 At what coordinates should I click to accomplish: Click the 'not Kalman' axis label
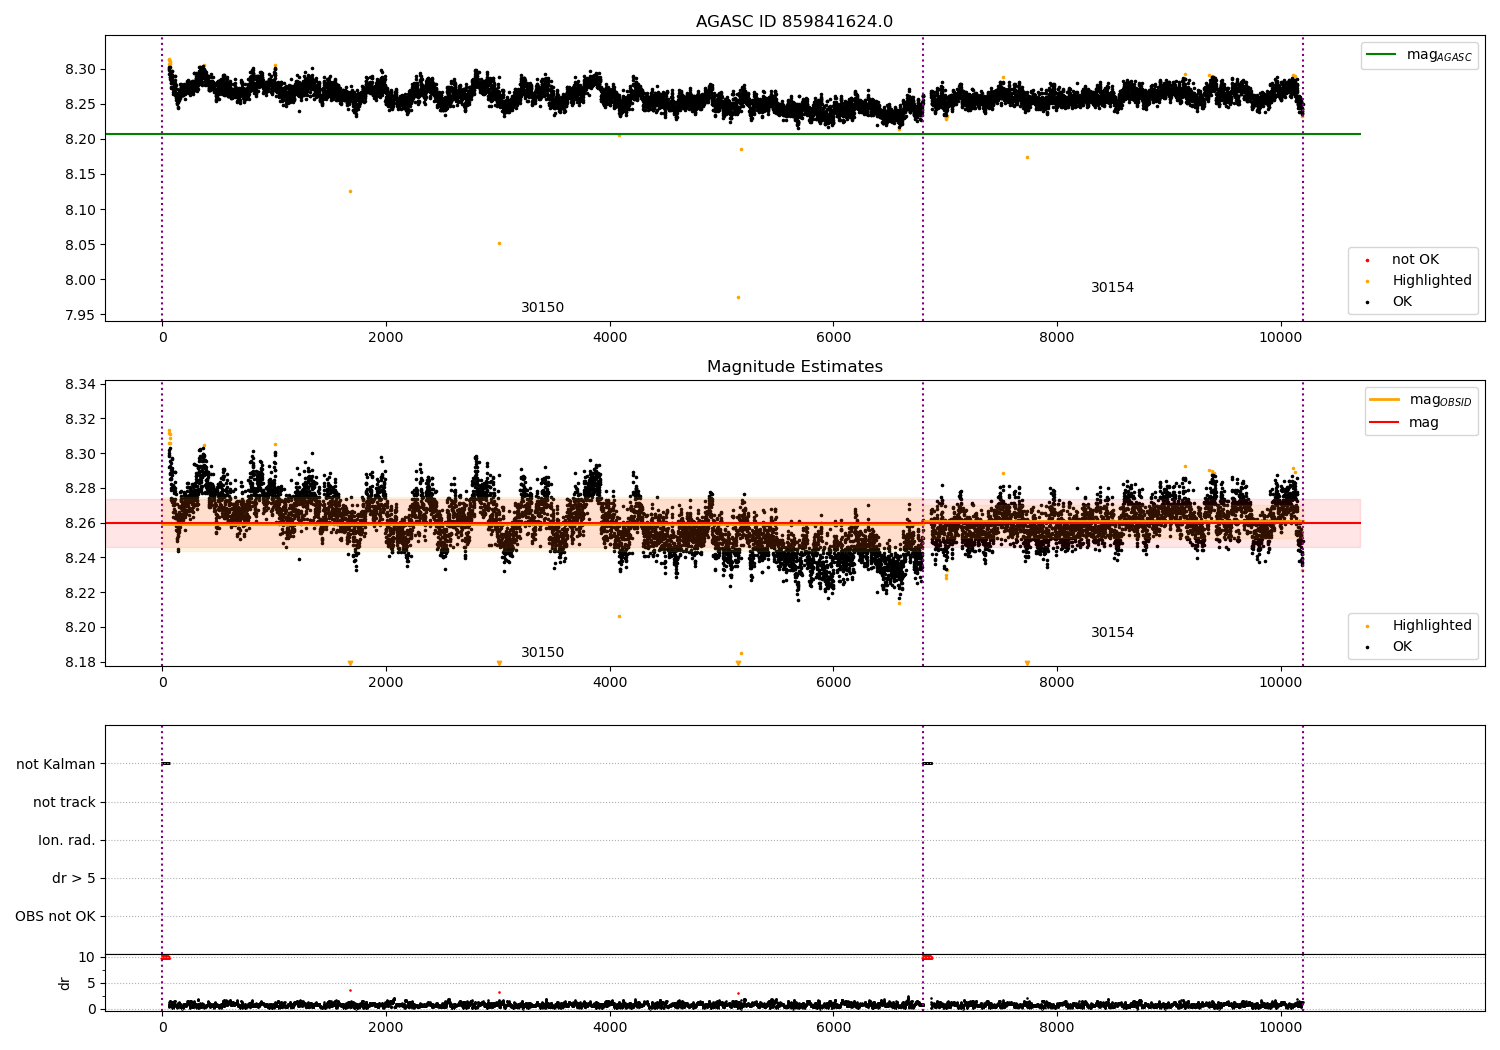click(56, 764)
